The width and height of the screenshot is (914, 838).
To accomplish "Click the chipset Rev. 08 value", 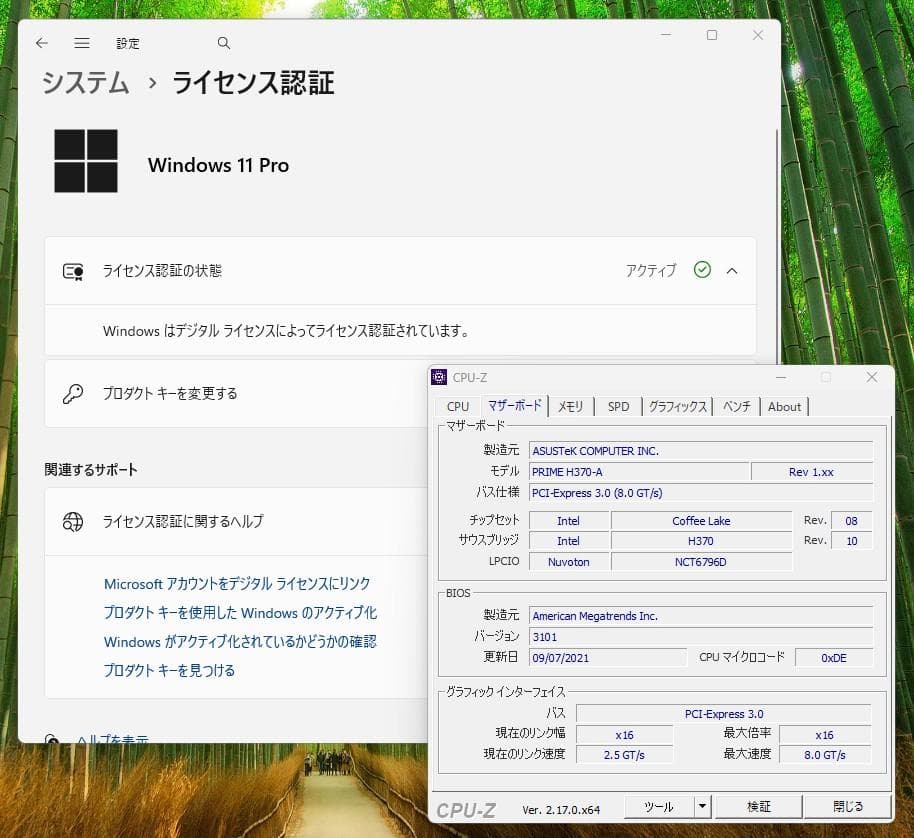I will pyautogui.click(x=852, y=520).
